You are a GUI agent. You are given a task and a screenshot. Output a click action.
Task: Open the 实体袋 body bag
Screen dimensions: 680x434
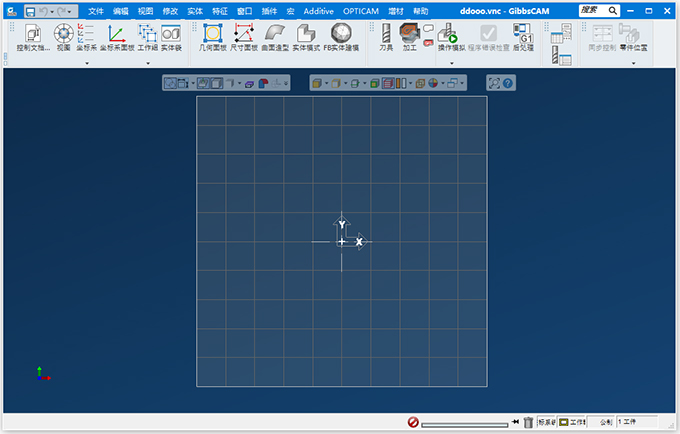click(171, 38)
